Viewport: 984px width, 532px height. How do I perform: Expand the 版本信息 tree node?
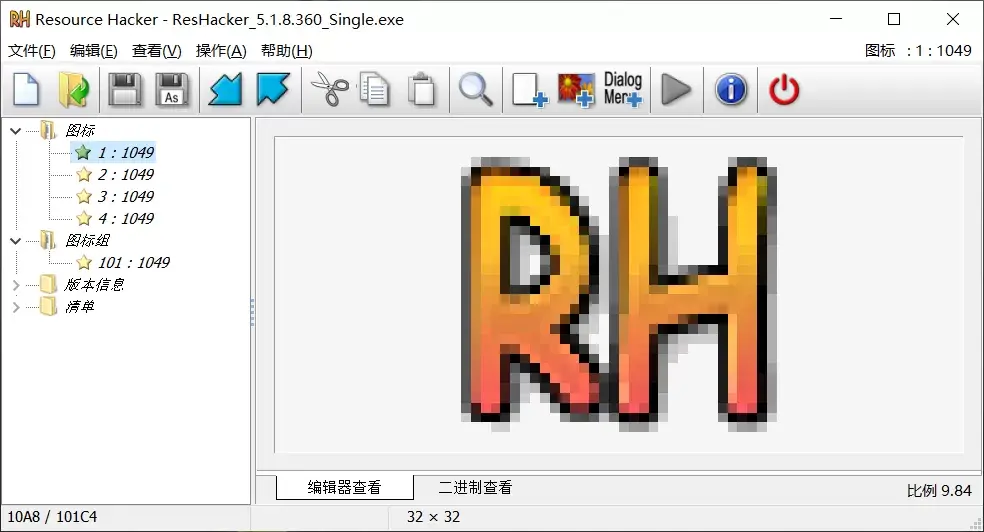click(16, 285)
